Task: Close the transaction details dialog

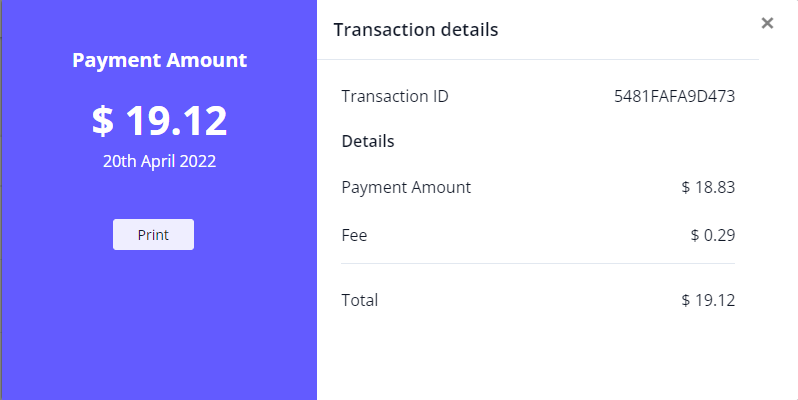Action: pos(767,23)
